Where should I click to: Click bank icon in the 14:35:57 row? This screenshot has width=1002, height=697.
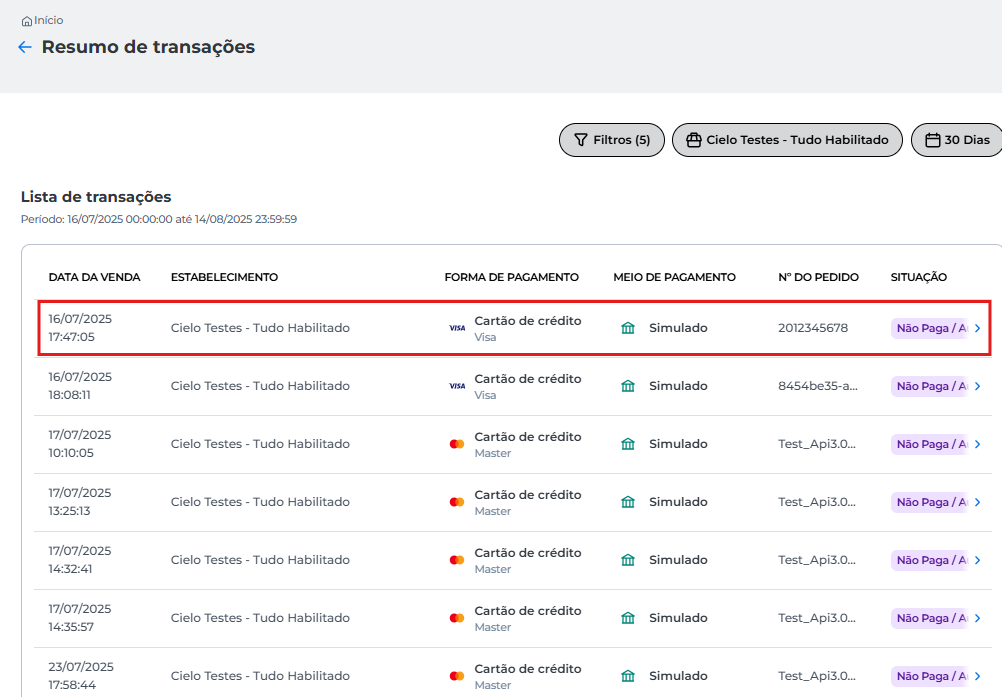tap(628, 618)
